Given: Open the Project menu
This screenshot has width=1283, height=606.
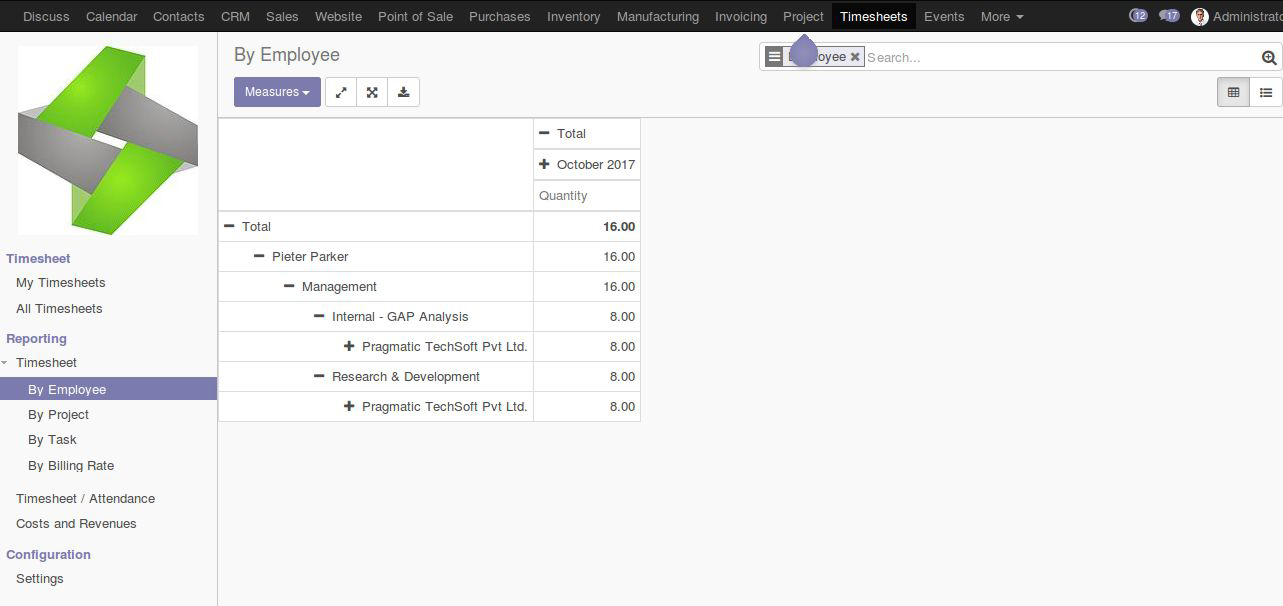Looking at the screenshot, I should pyautogui.click(x=803, y=16).
